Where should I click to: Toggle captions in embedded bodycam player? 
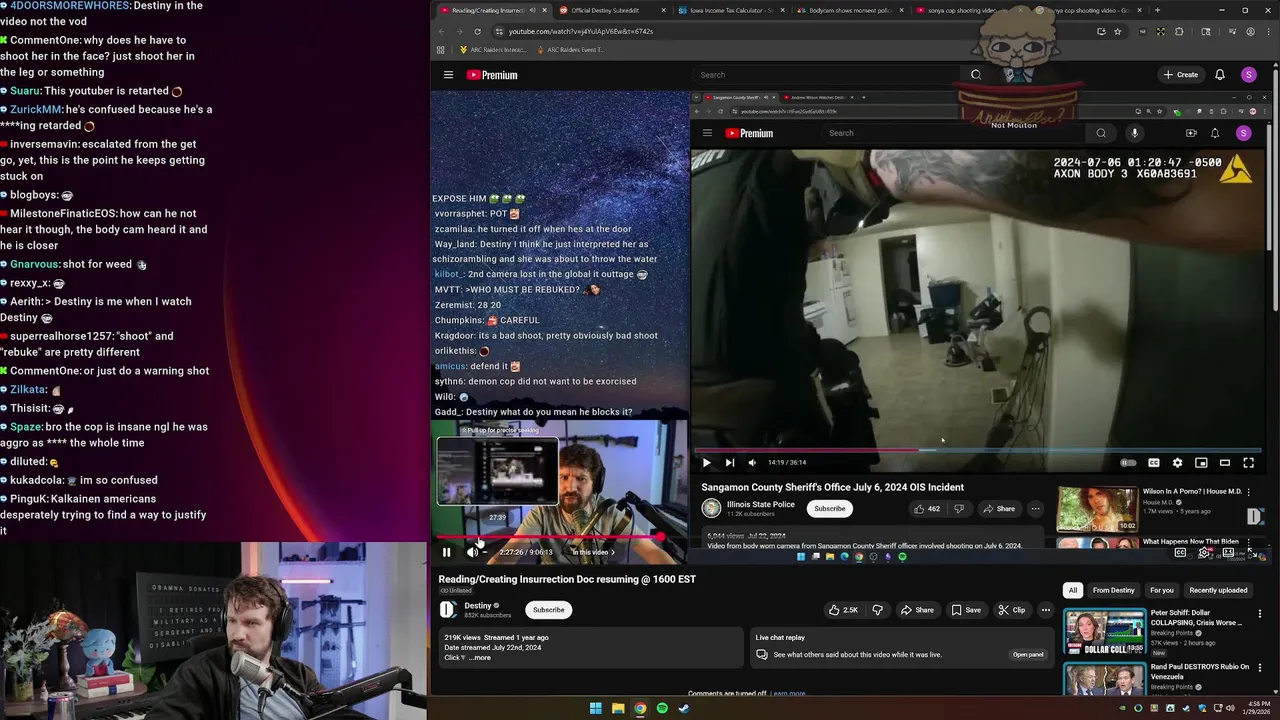1153,463
